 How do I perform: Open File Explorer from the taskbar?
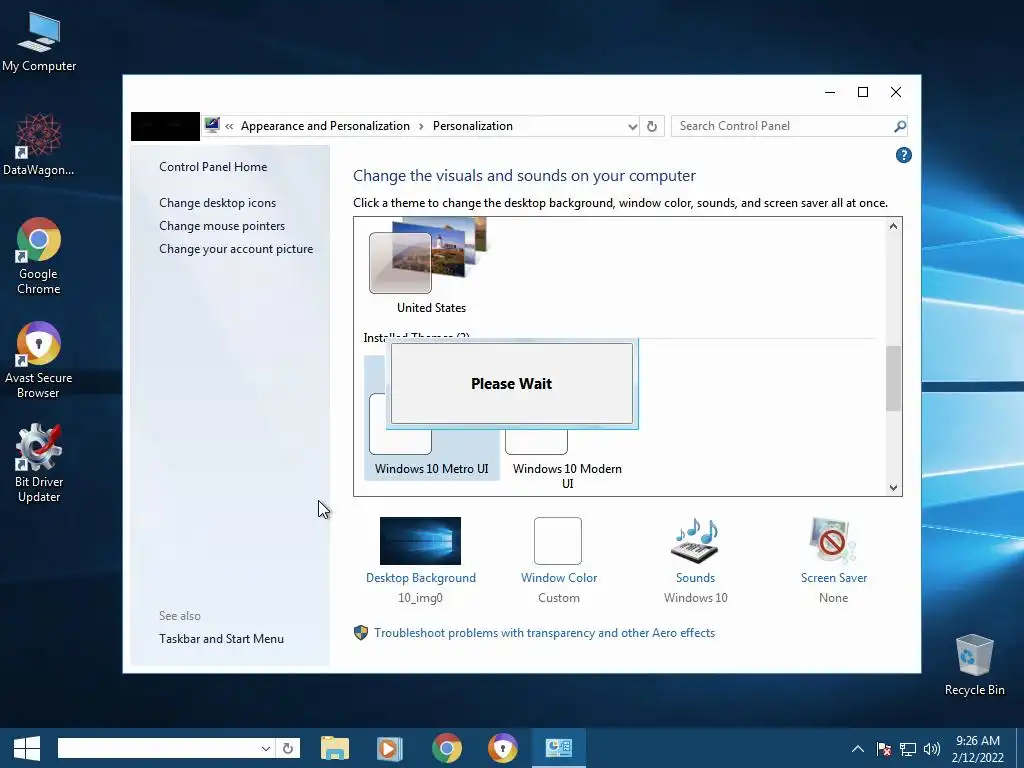(335, 748)
